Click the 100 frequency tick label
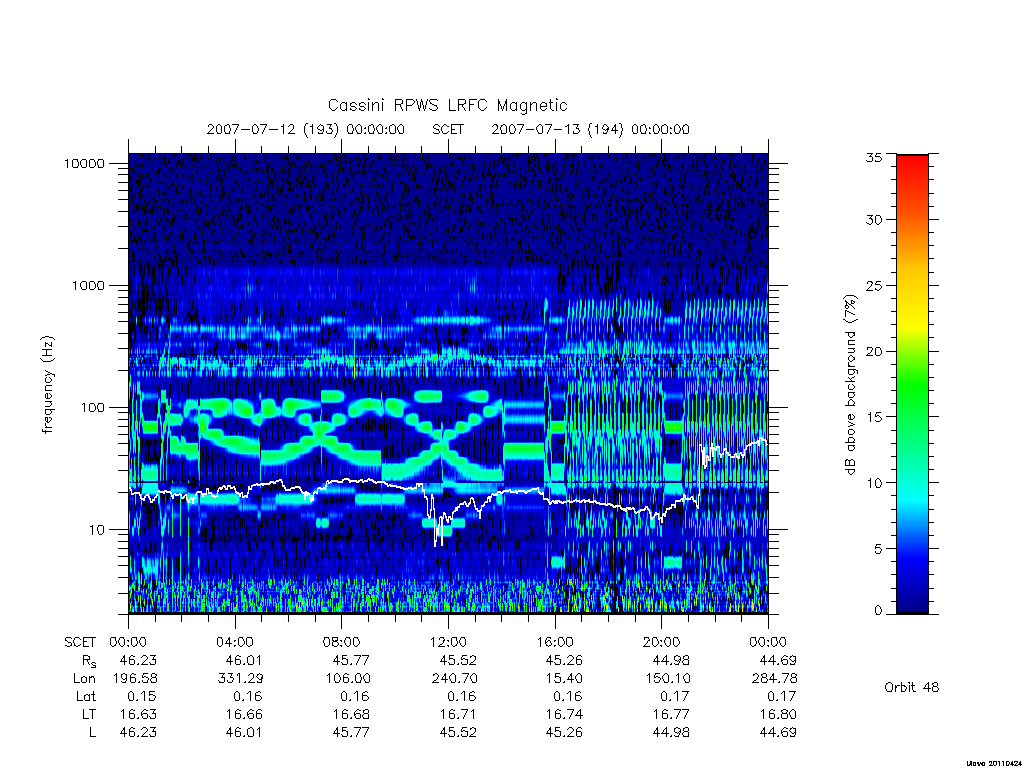The image size is (1024, 768). click(92, 408)
